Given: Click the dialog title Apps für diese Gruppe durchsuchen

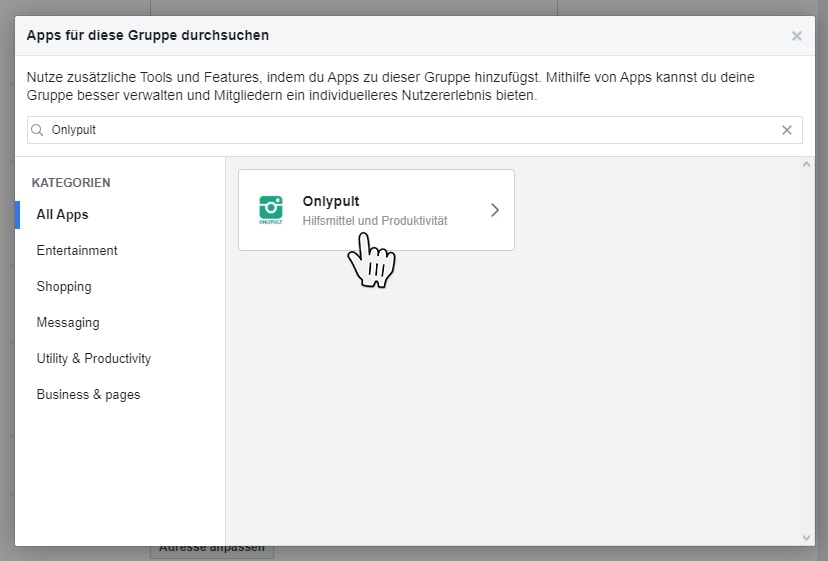Looking at the screenshot, I should coord(147,36).
